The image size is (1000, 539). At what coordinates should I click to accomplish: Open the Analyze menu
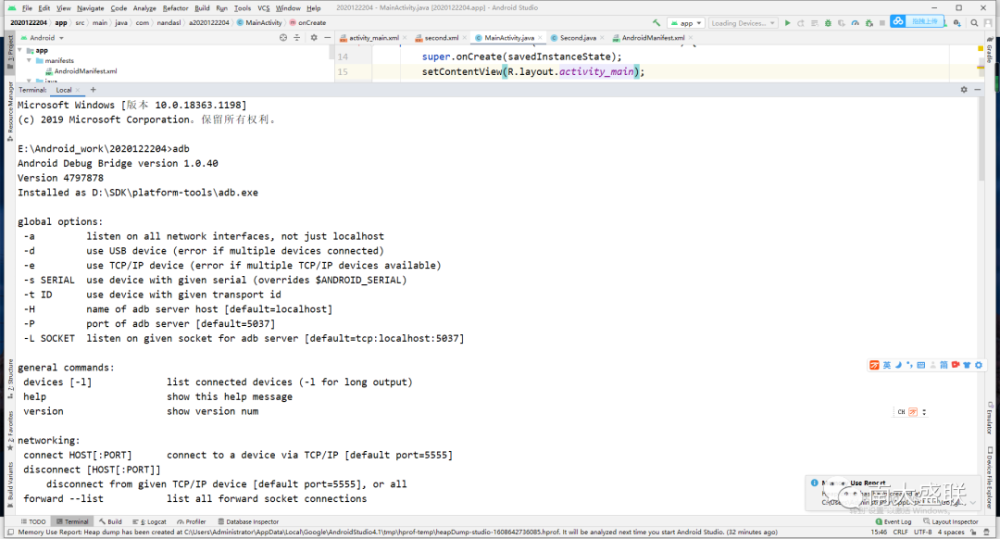point(145,8)
